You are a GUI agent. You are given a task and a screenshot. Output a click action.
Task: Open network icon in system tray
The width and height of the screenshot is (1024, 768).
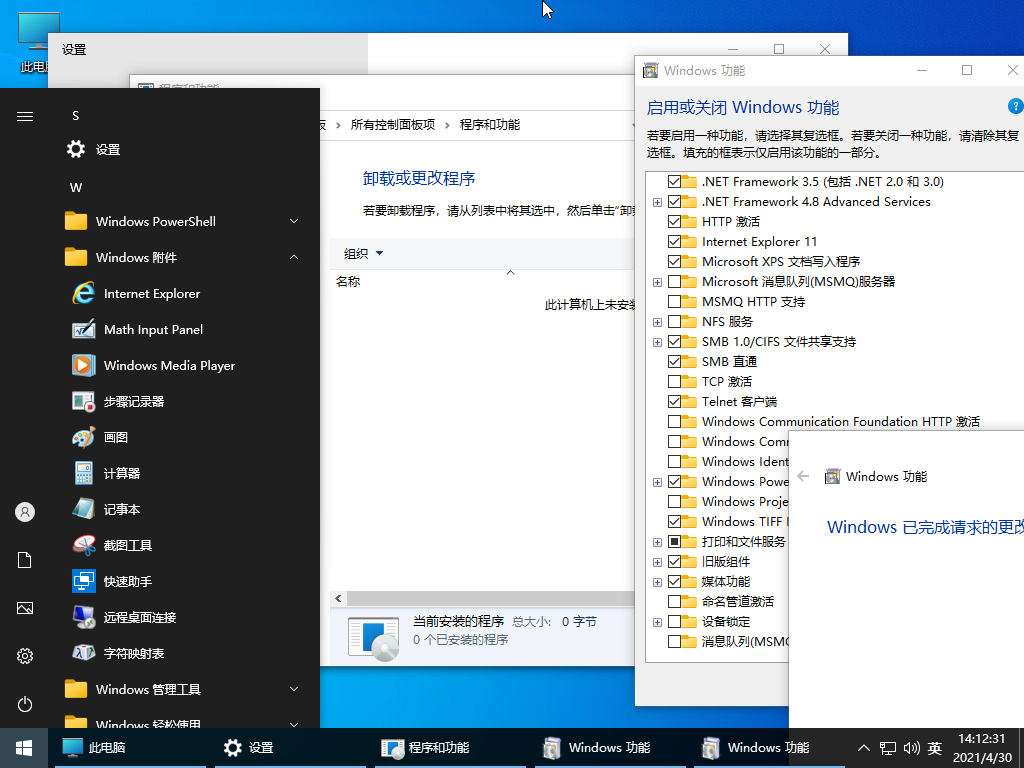[888, 748]
